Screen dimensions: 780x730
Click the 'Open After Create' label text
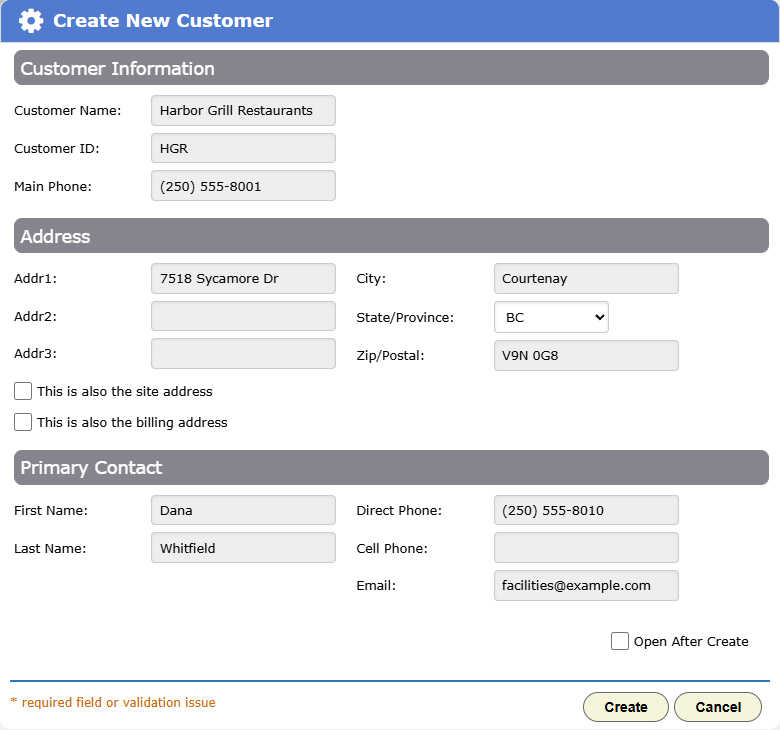point(691,641)
